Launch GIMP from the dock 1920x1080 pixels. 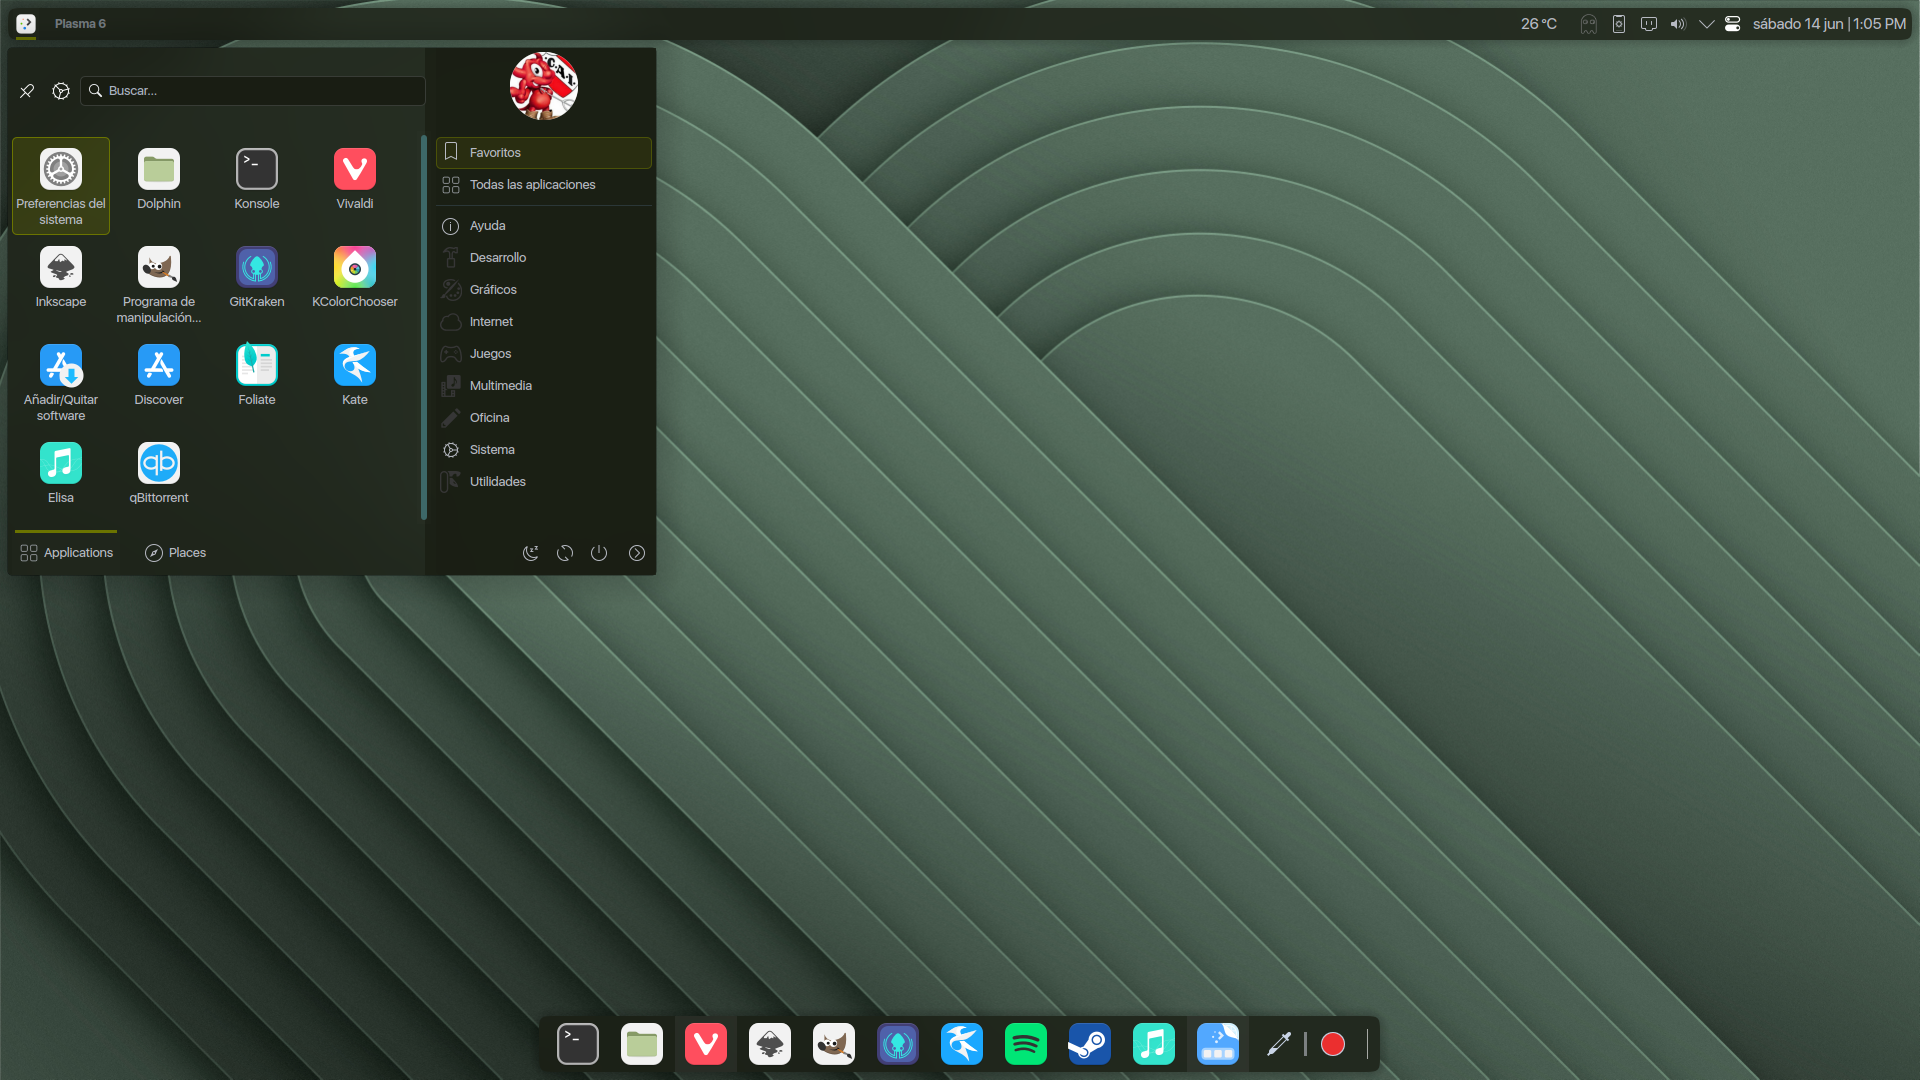point(834,1044)
